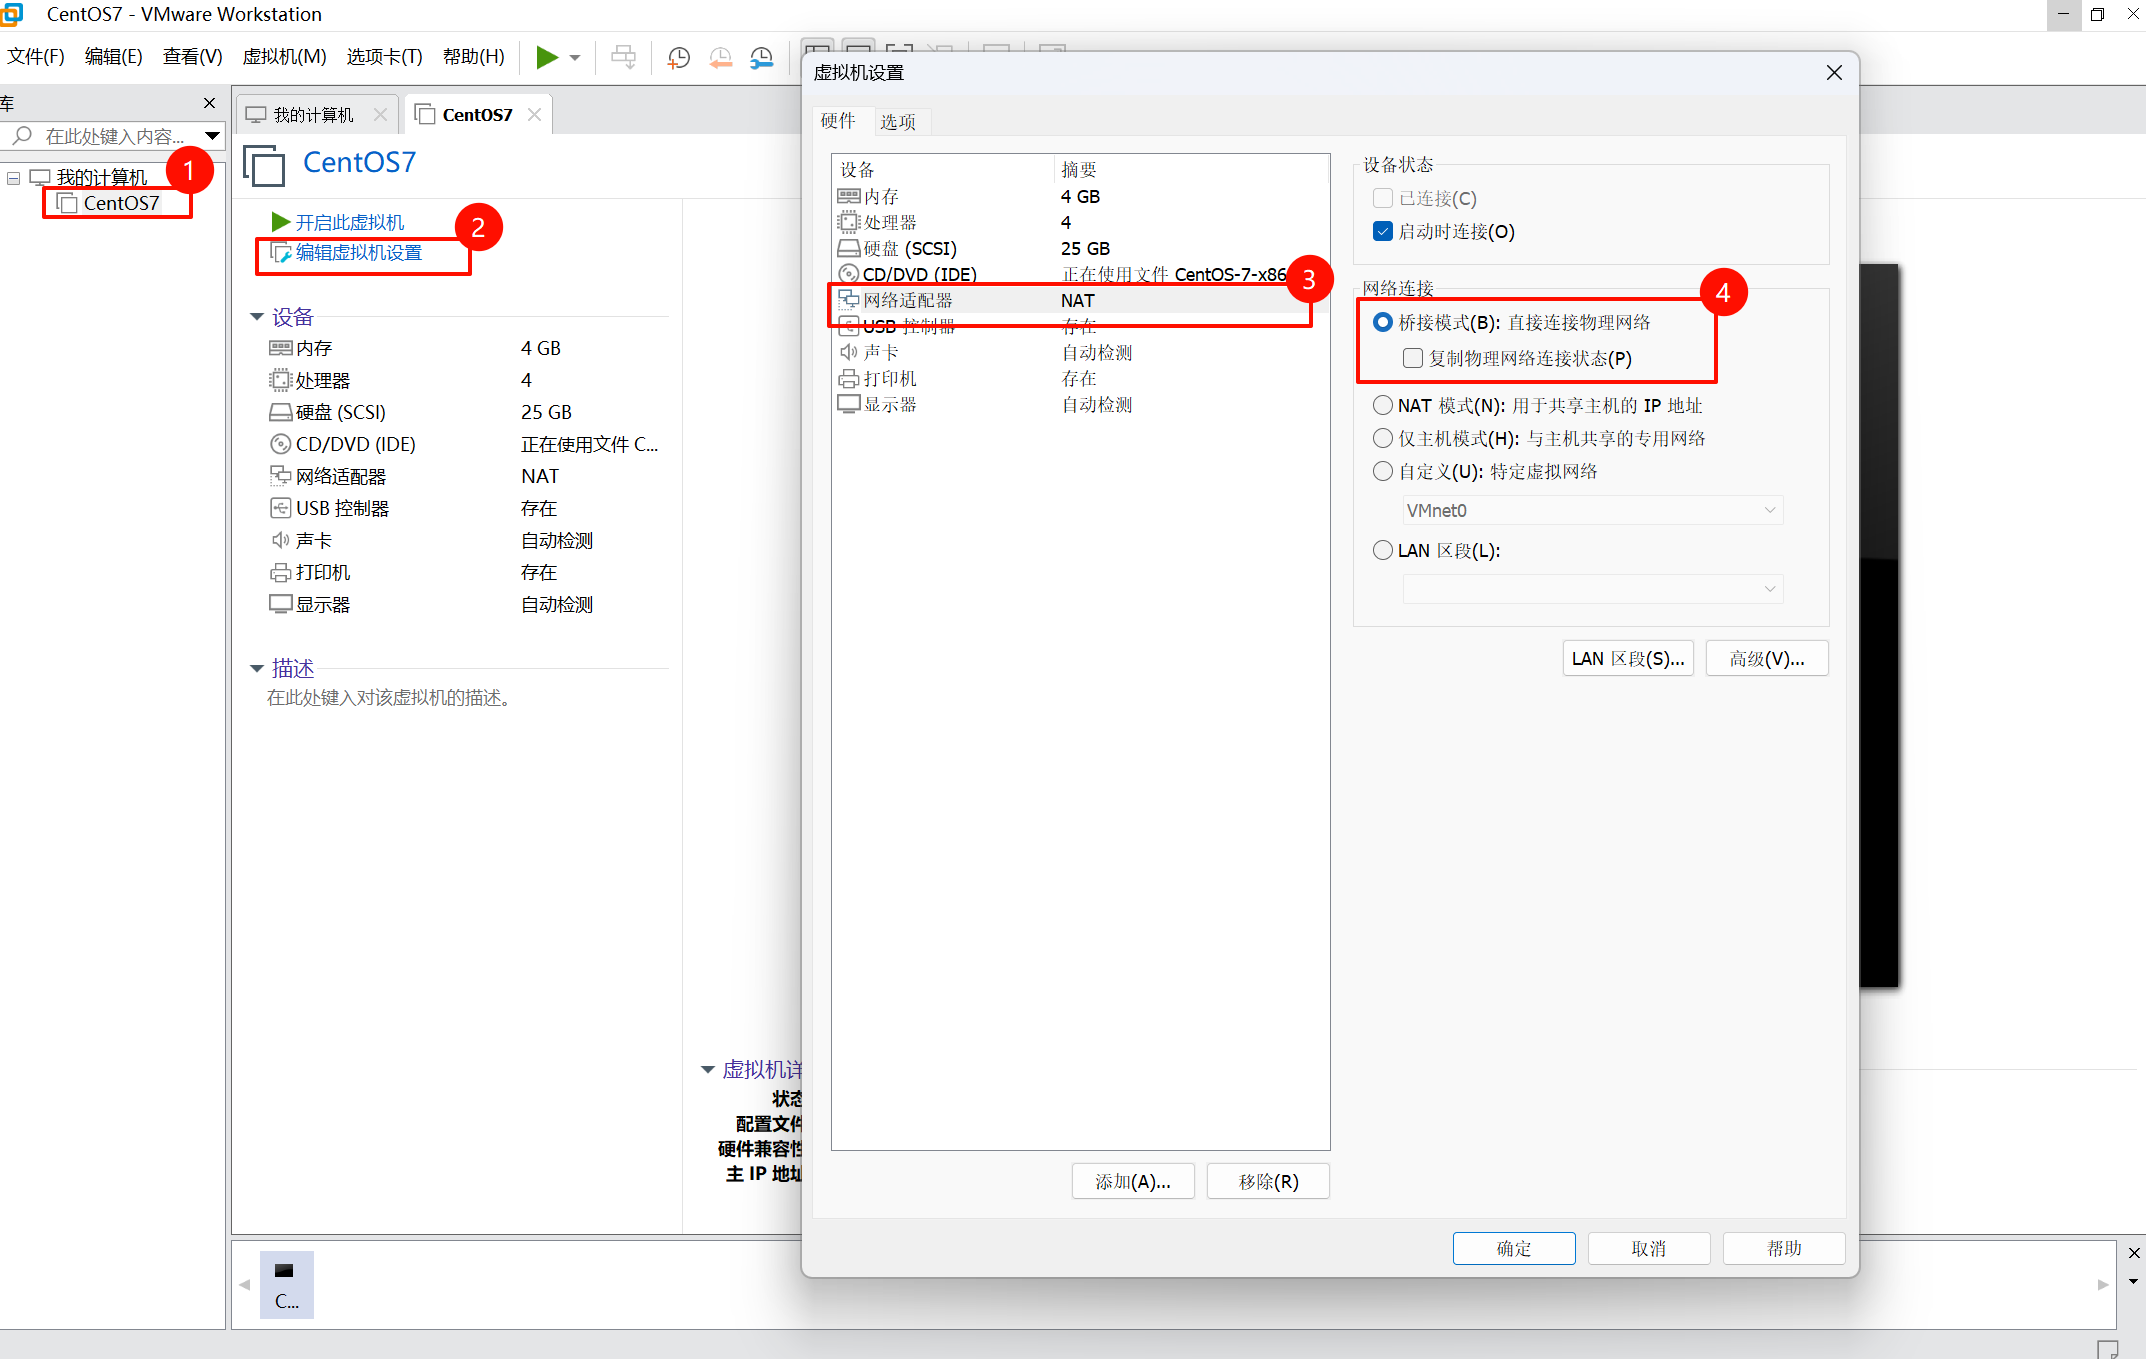
Task: Select 网络适配器 in the dialog device list
Action: pyautogui.click(x=908, y=300)
